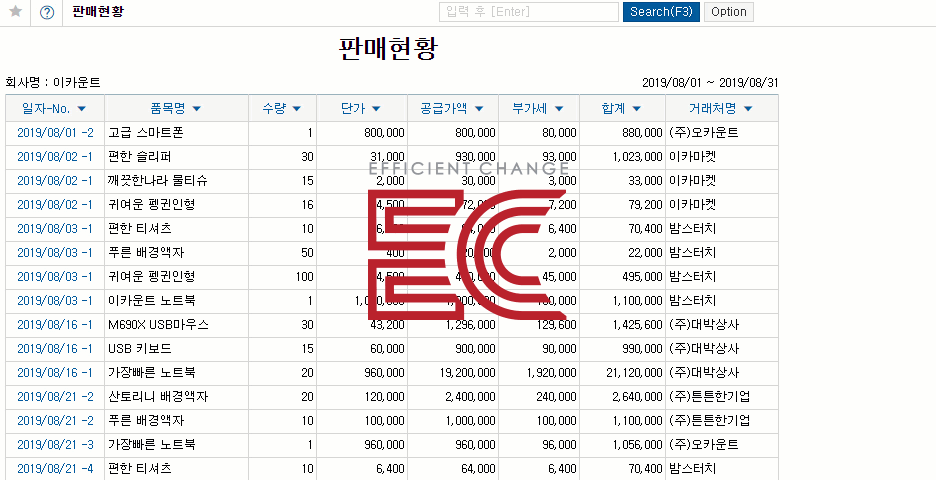Open the 공급가액 column dropdown arrow
The image size is (936, 480).
(478, 109)
